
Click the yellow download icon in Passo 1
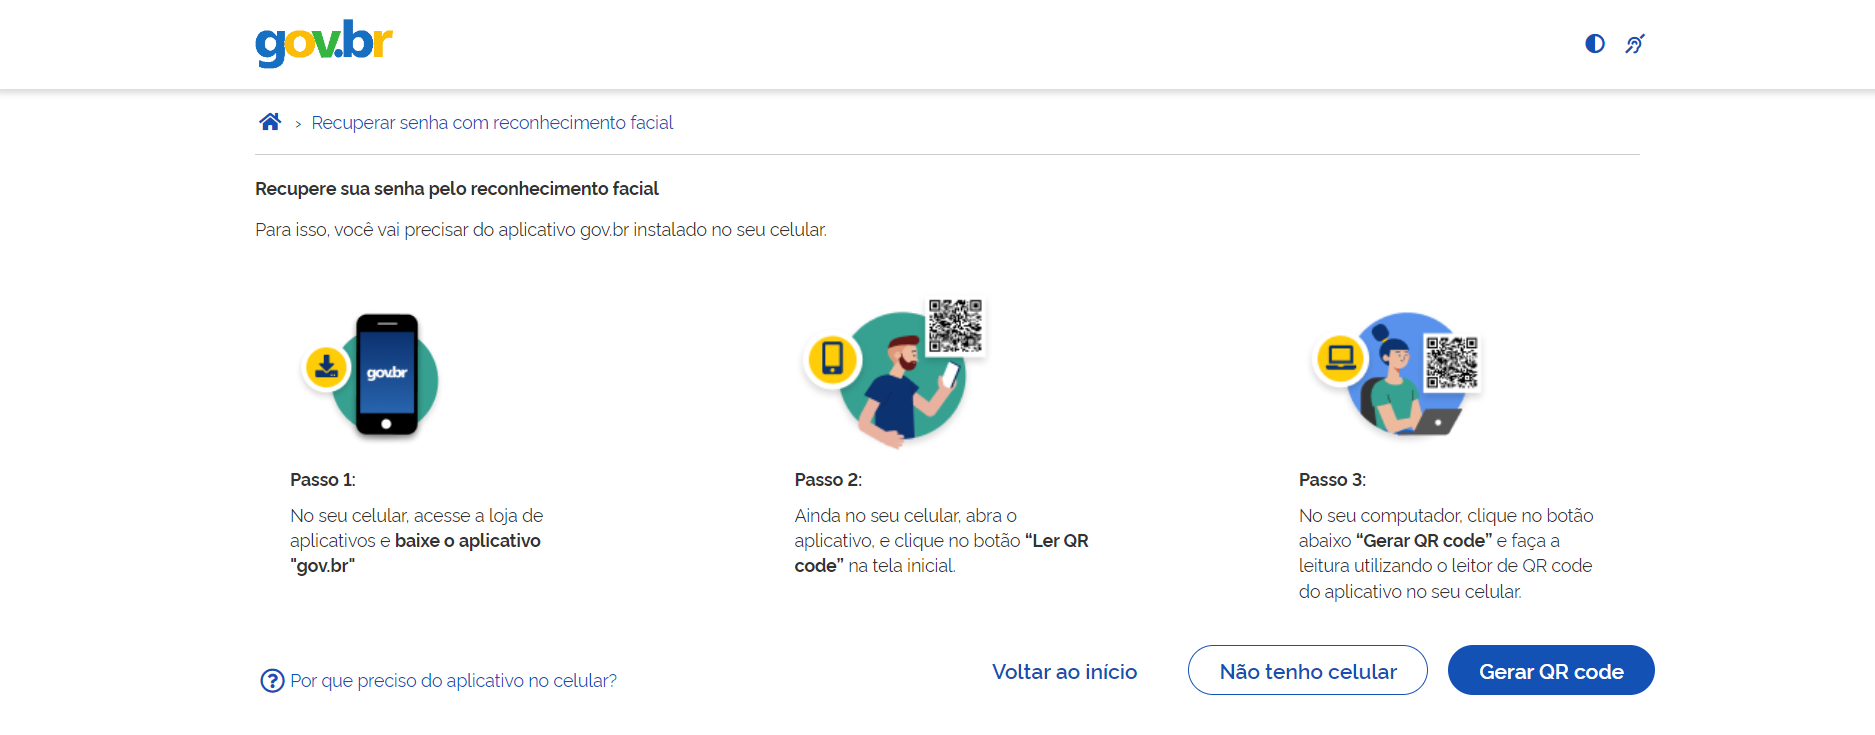326,368
